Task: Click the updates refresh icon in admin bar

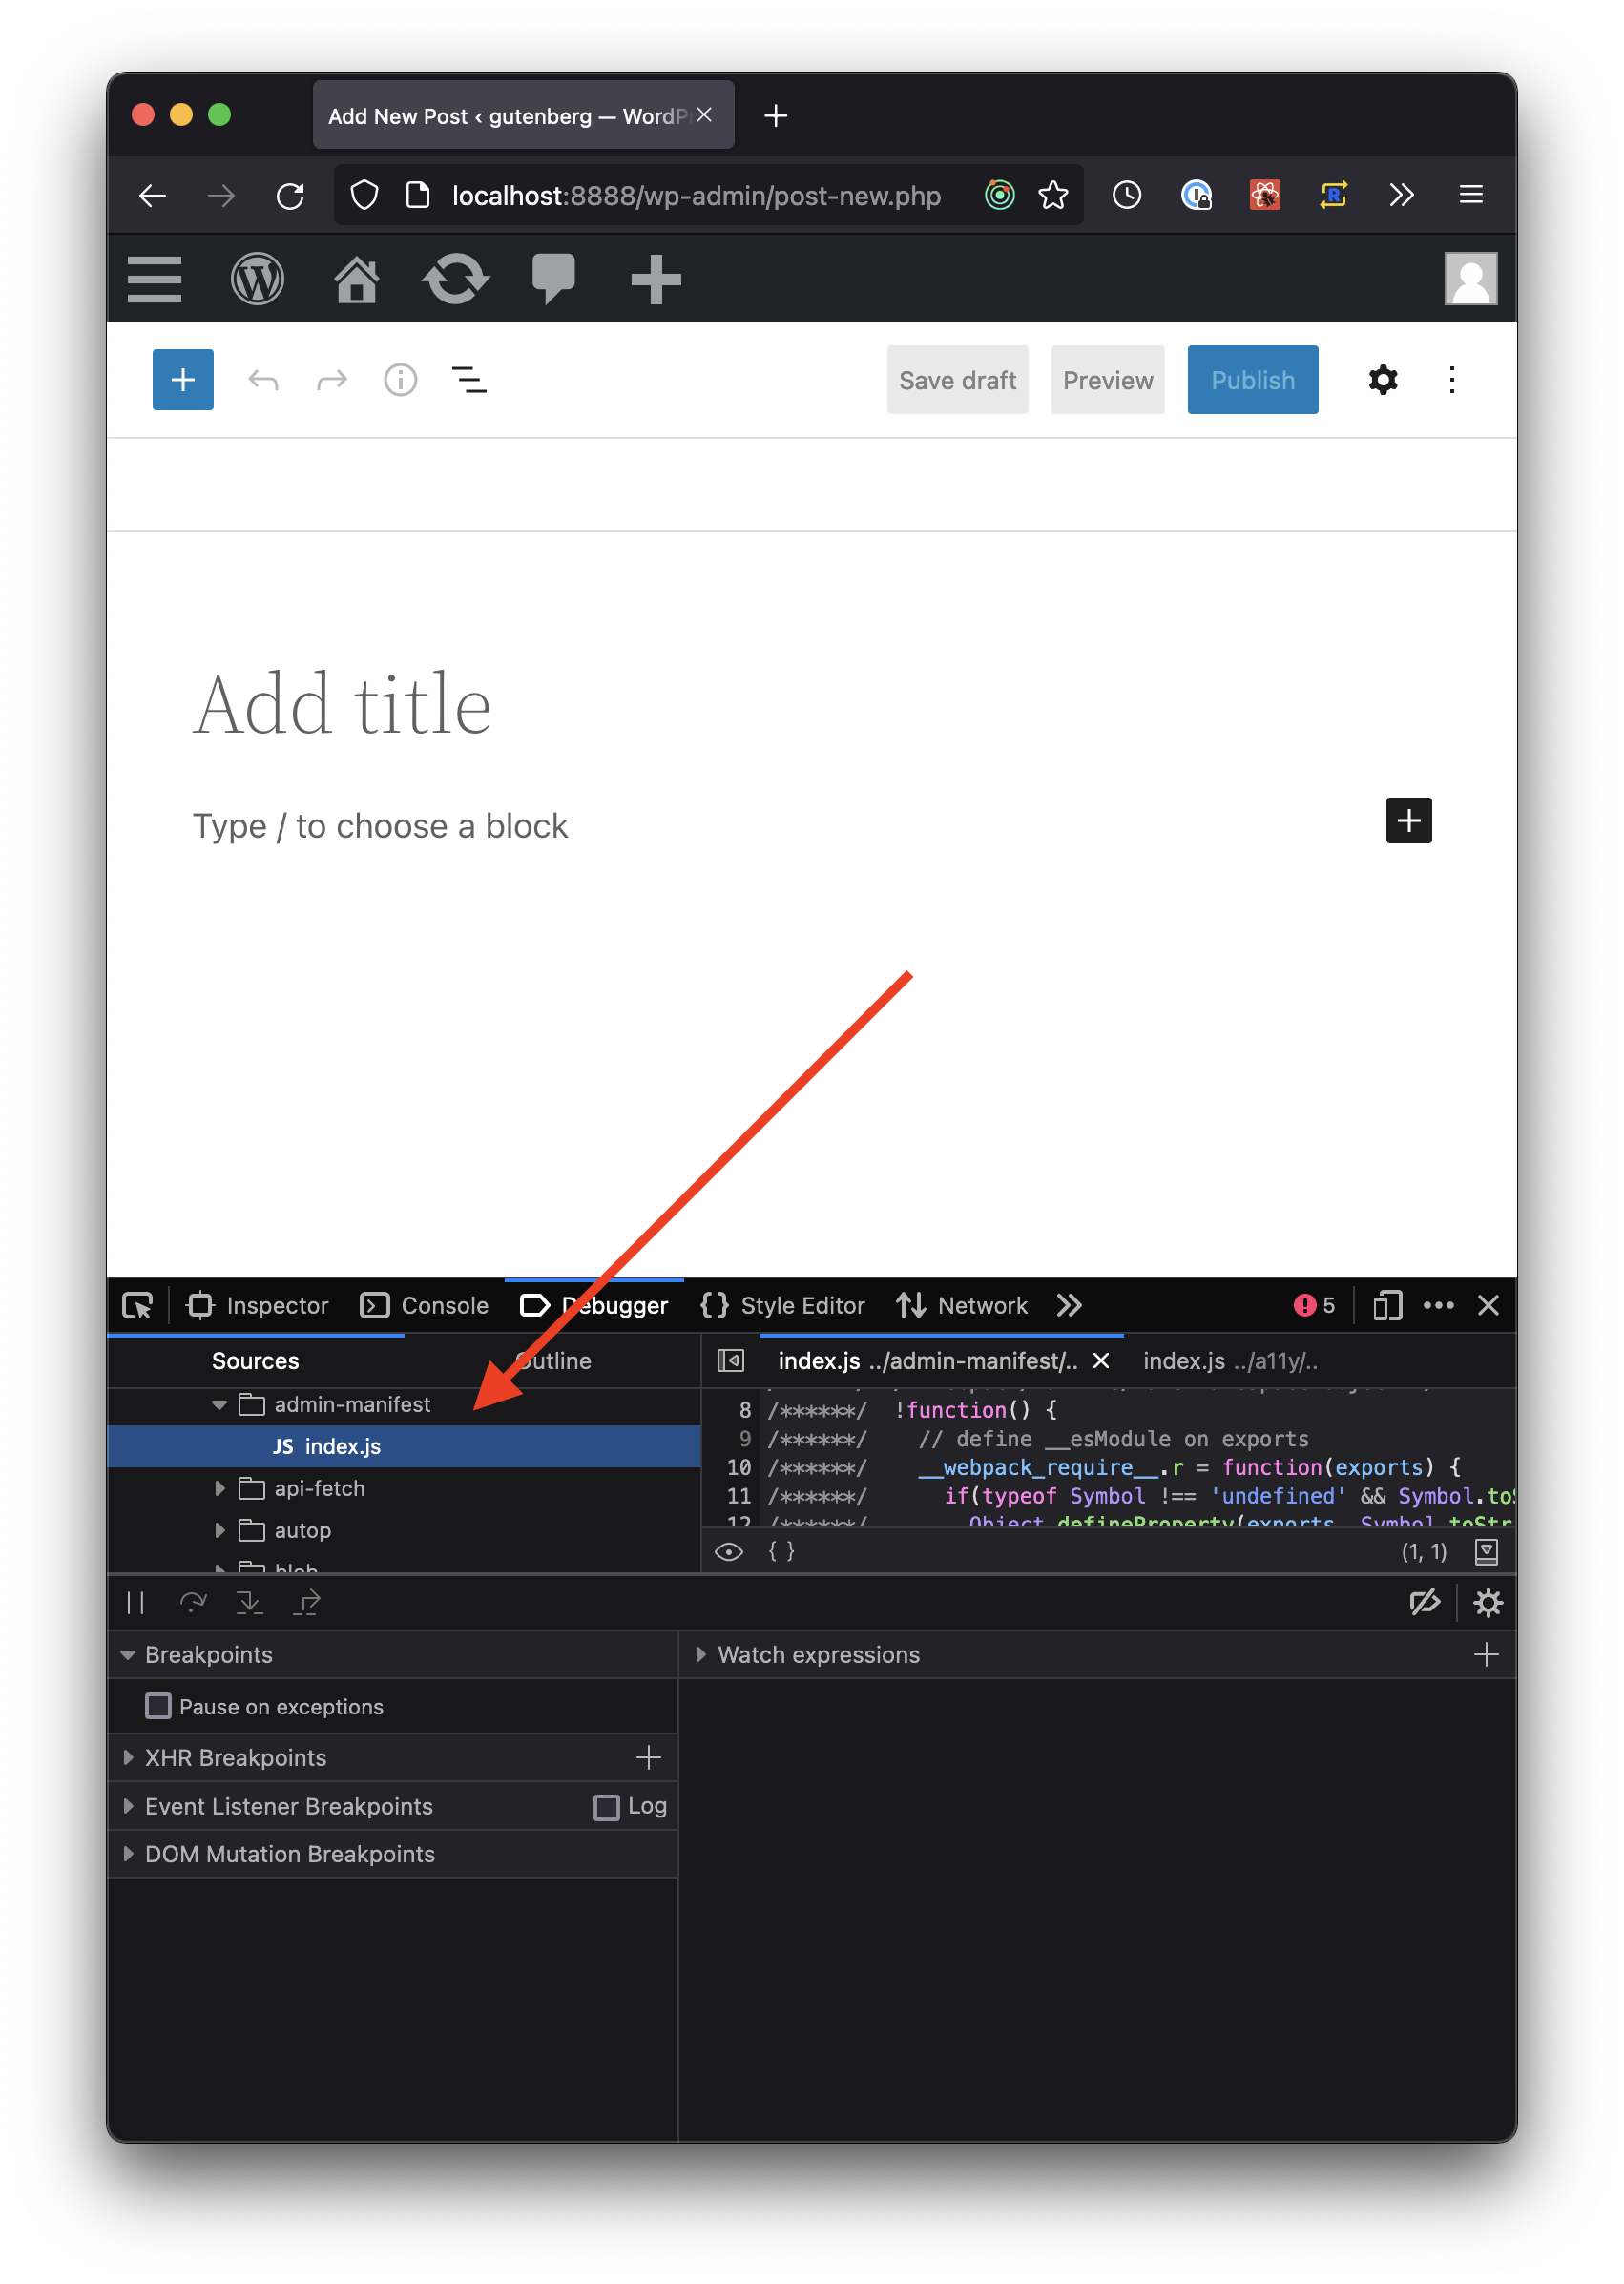Action: click(x=455, y=278)
